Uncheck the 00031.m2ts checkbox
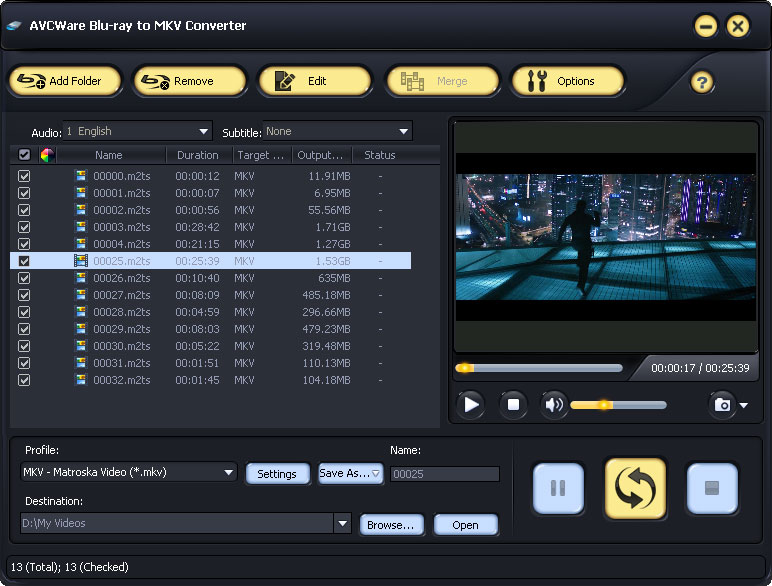This screenshot has height=586, width=772. click(x=24, y=363)
